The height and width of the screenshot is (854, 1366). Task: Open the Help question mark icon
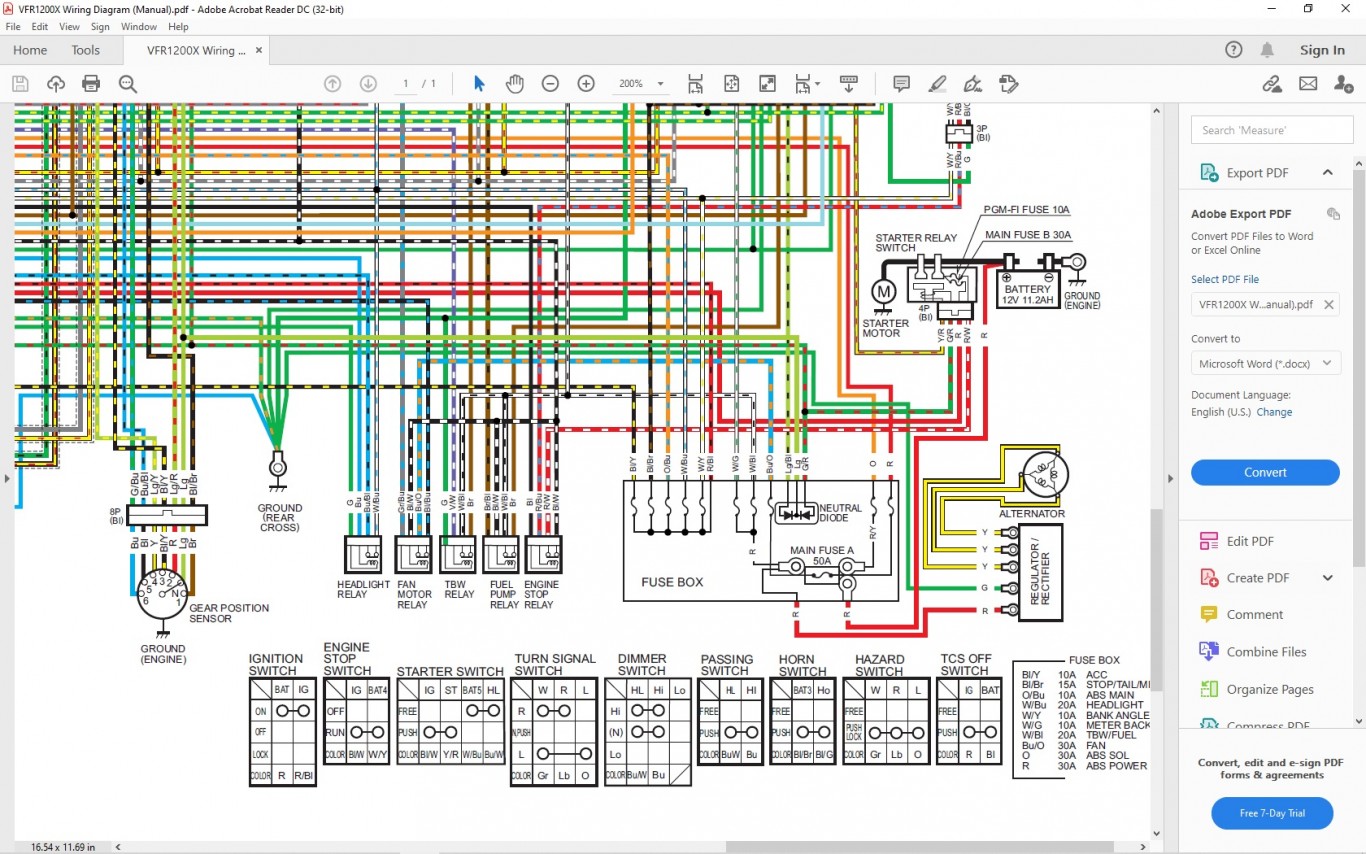(1234, 50)
